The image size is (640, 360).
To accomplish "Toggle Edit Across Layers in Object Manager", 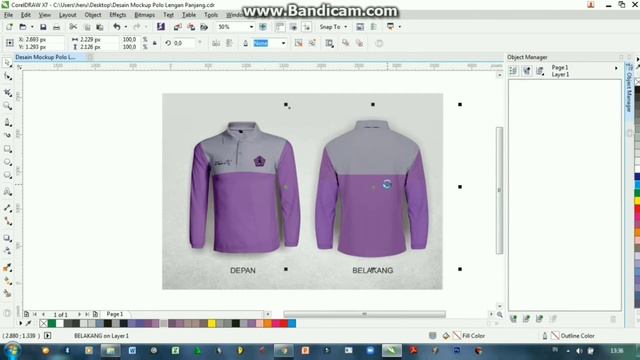I will pyautogui.click(x=527, y=71).
